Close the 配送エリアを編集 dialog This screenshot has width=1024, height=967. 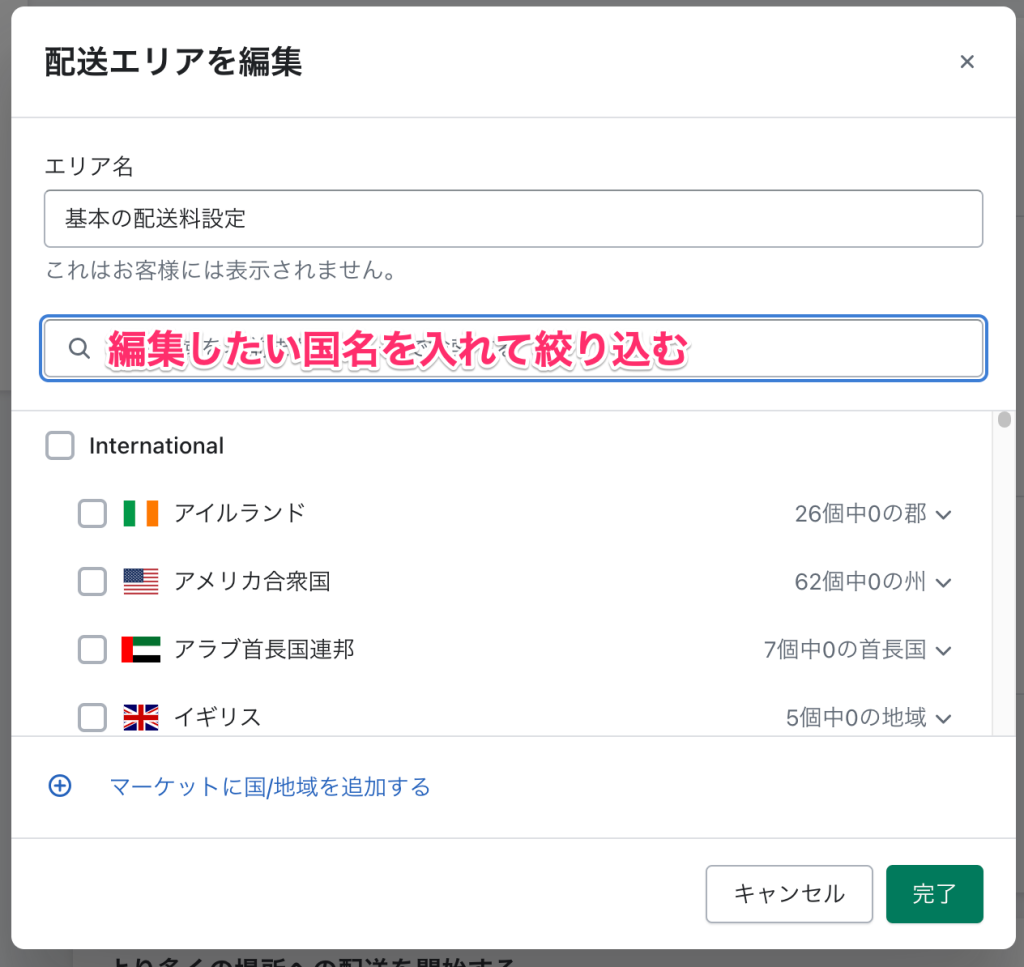[967, 61]
